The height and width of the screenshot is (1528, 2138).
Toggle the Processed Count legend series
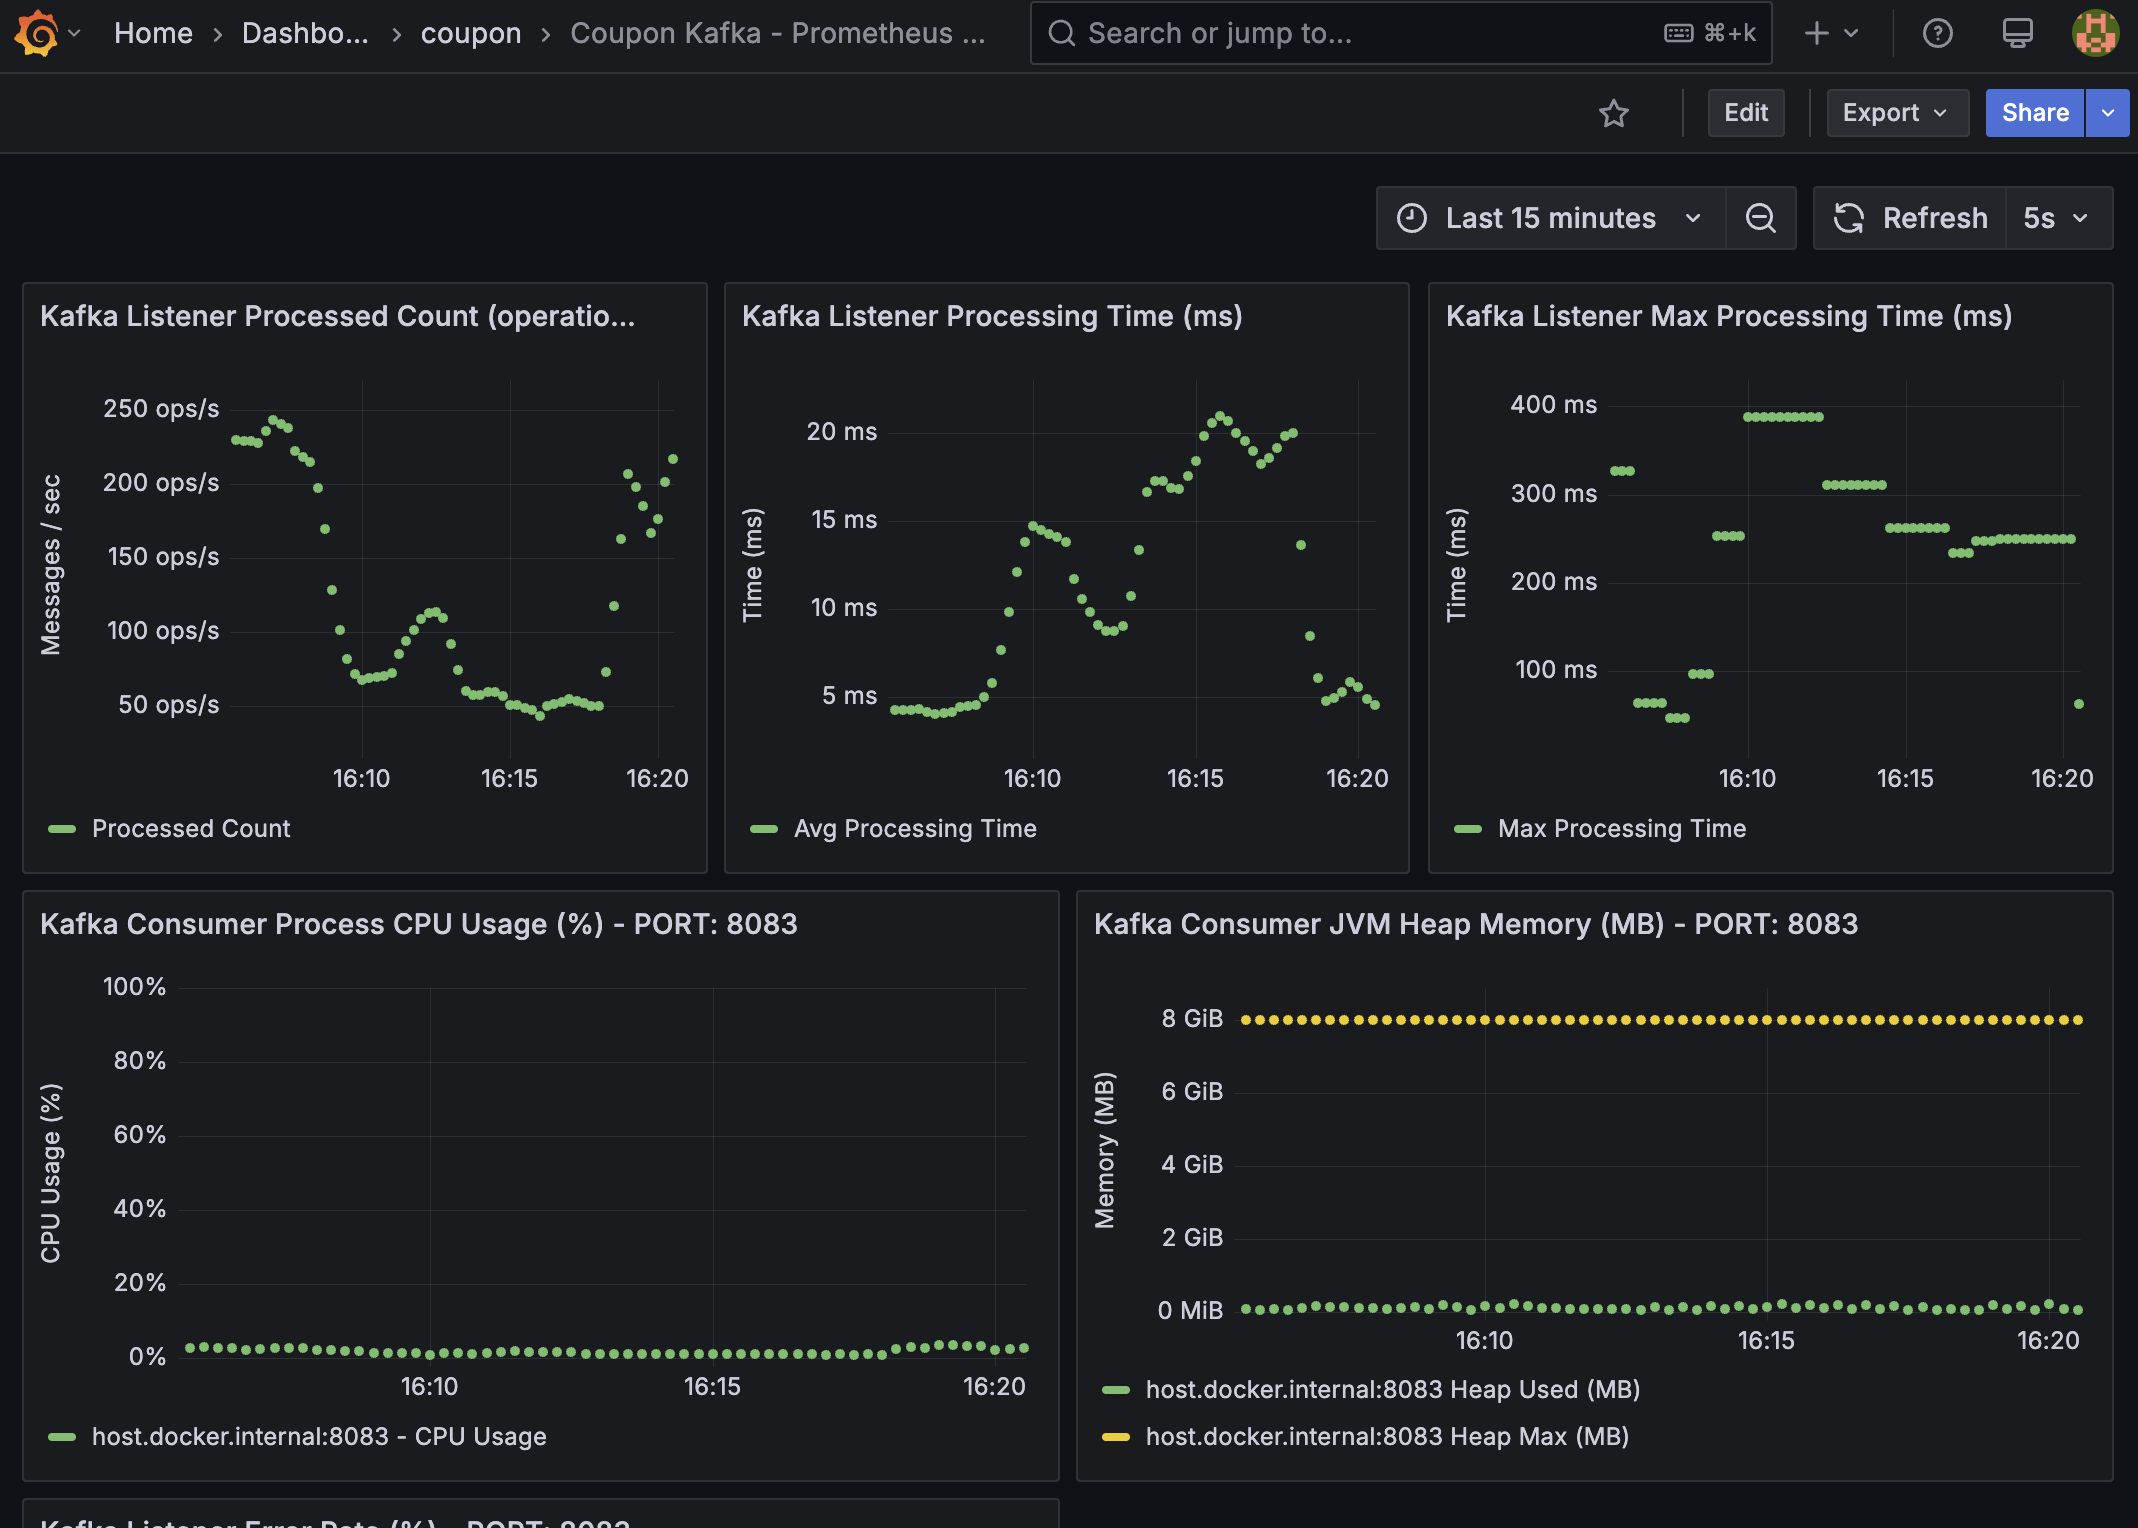190,828
